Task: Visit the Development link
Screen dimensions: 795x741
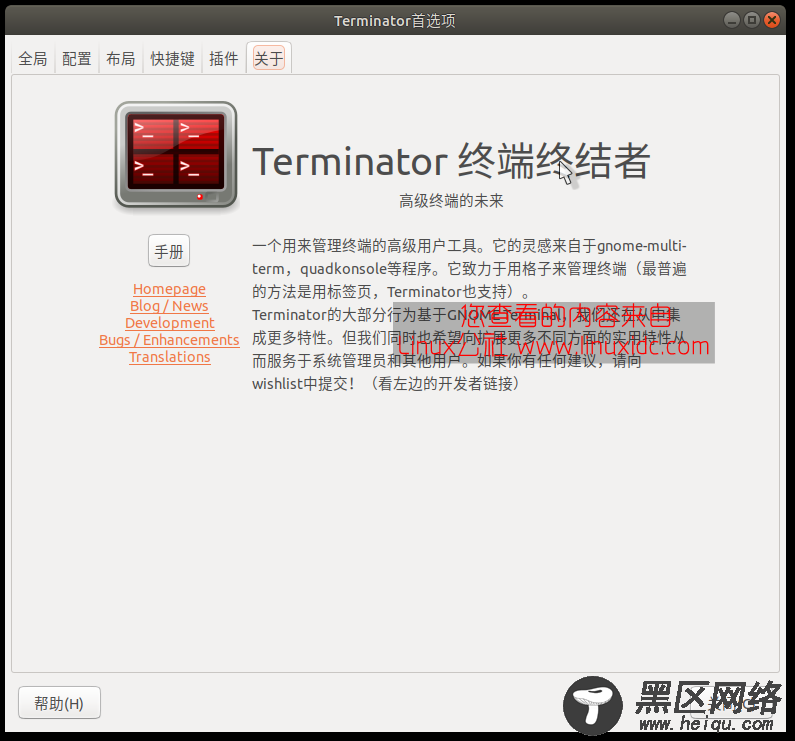Action: [x=169, y=323]
